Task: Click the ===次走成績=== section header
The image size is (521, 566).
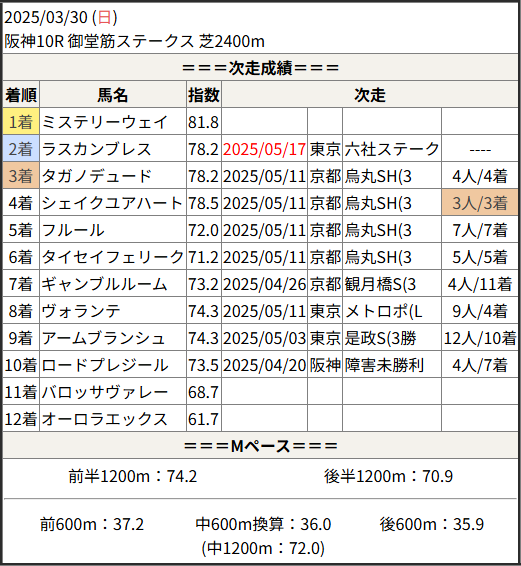Action: (x=260, y=67)
